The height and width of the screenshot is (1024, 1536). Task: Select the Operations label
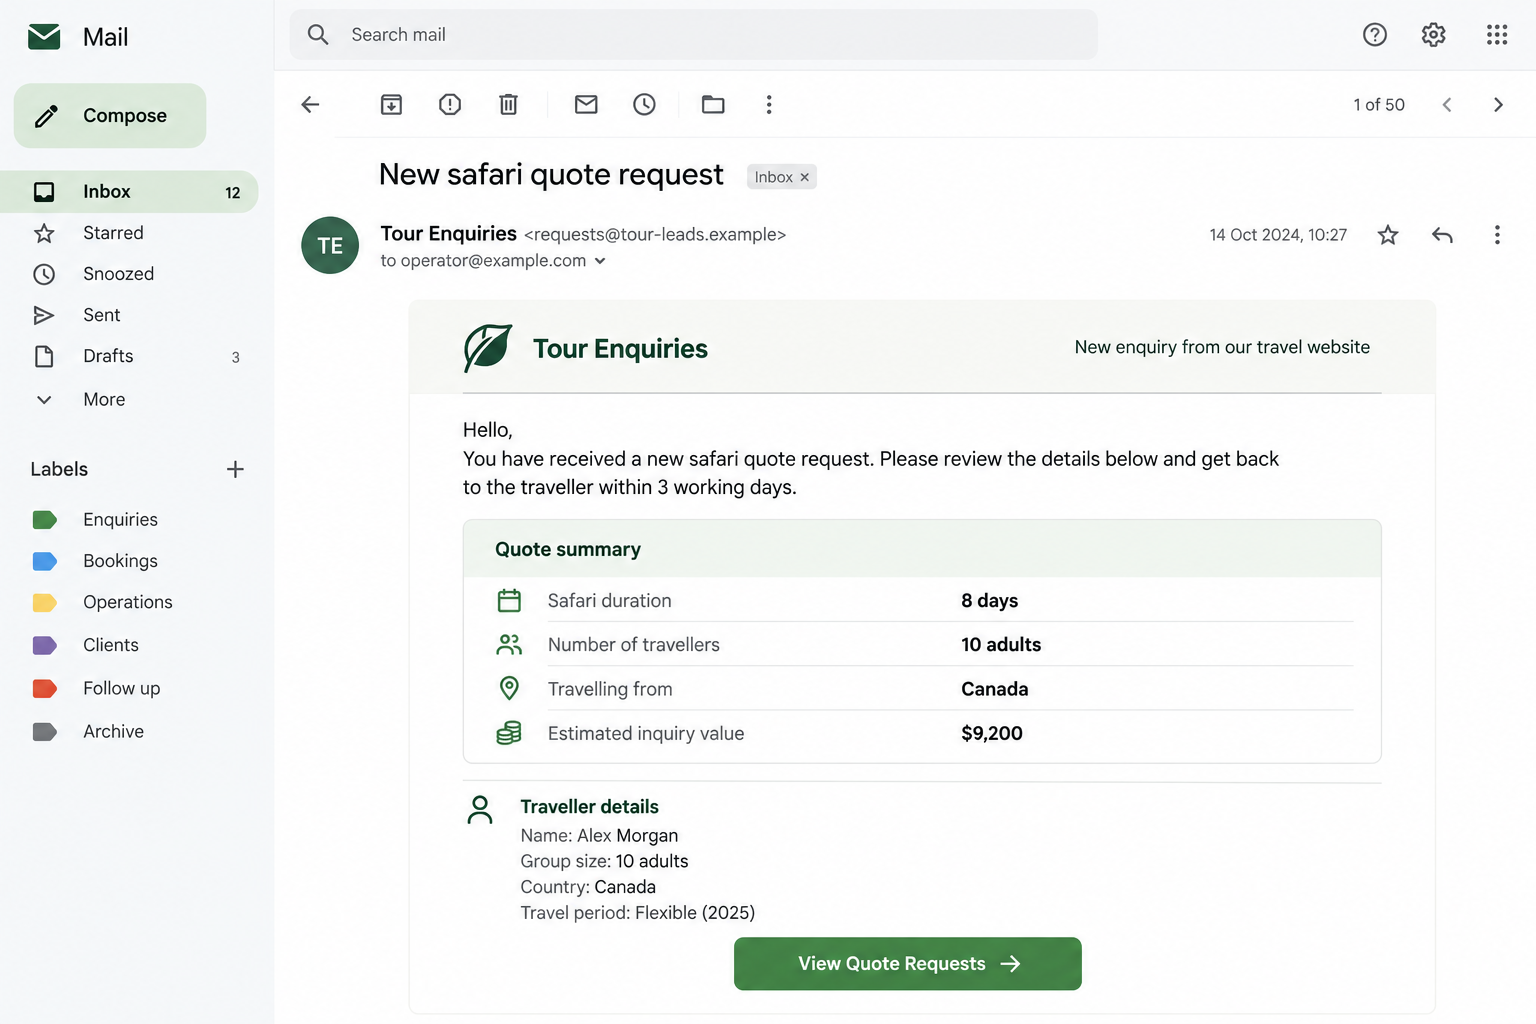[x=127, y=602]
